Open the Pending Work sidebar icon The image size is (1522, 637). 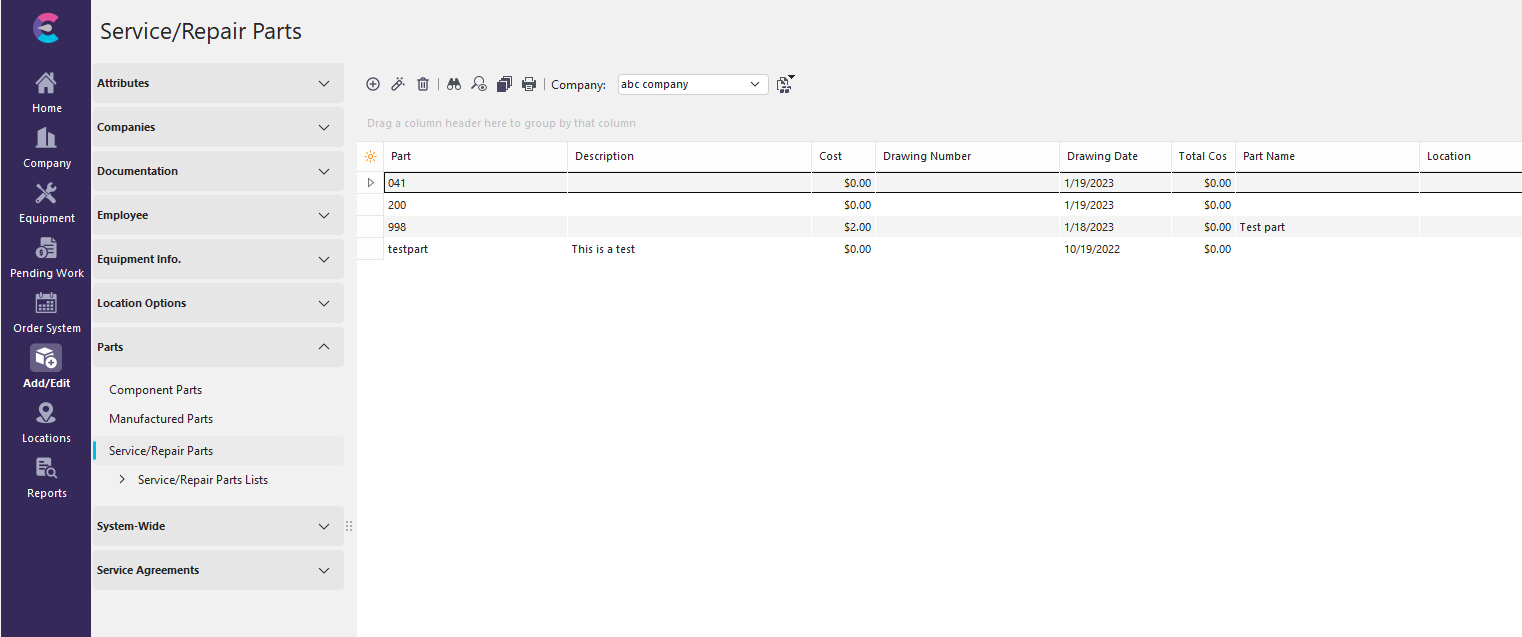pyautogui.click(x=46, y=258)
